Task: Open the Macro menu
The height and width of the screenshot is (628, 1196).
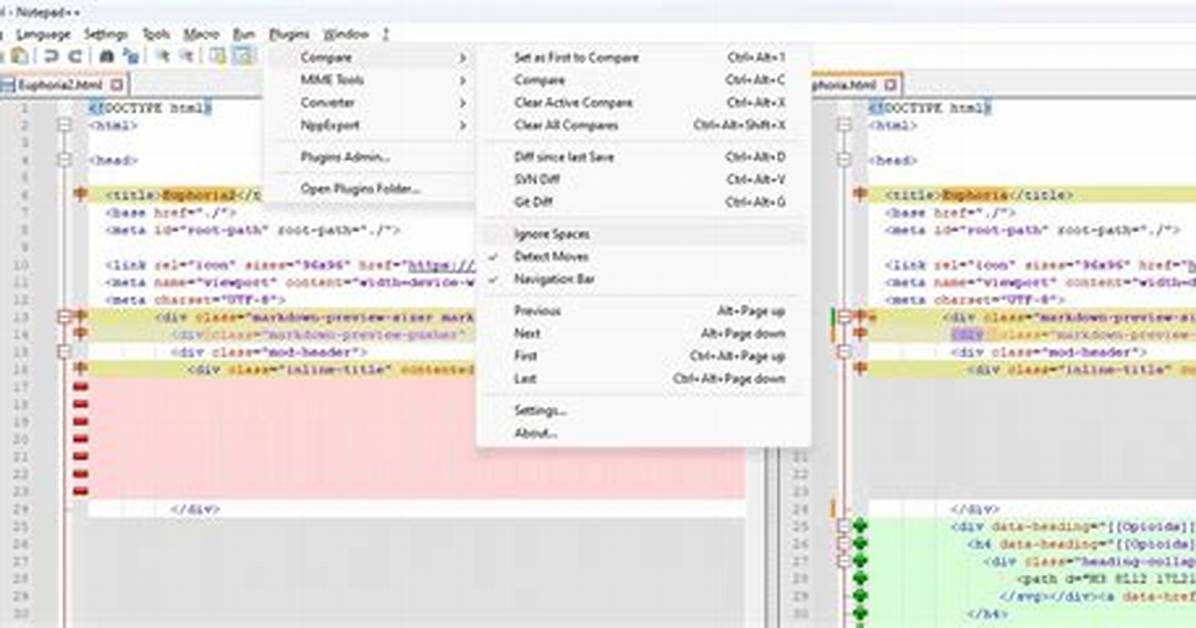Action: (x=201, y=34)
